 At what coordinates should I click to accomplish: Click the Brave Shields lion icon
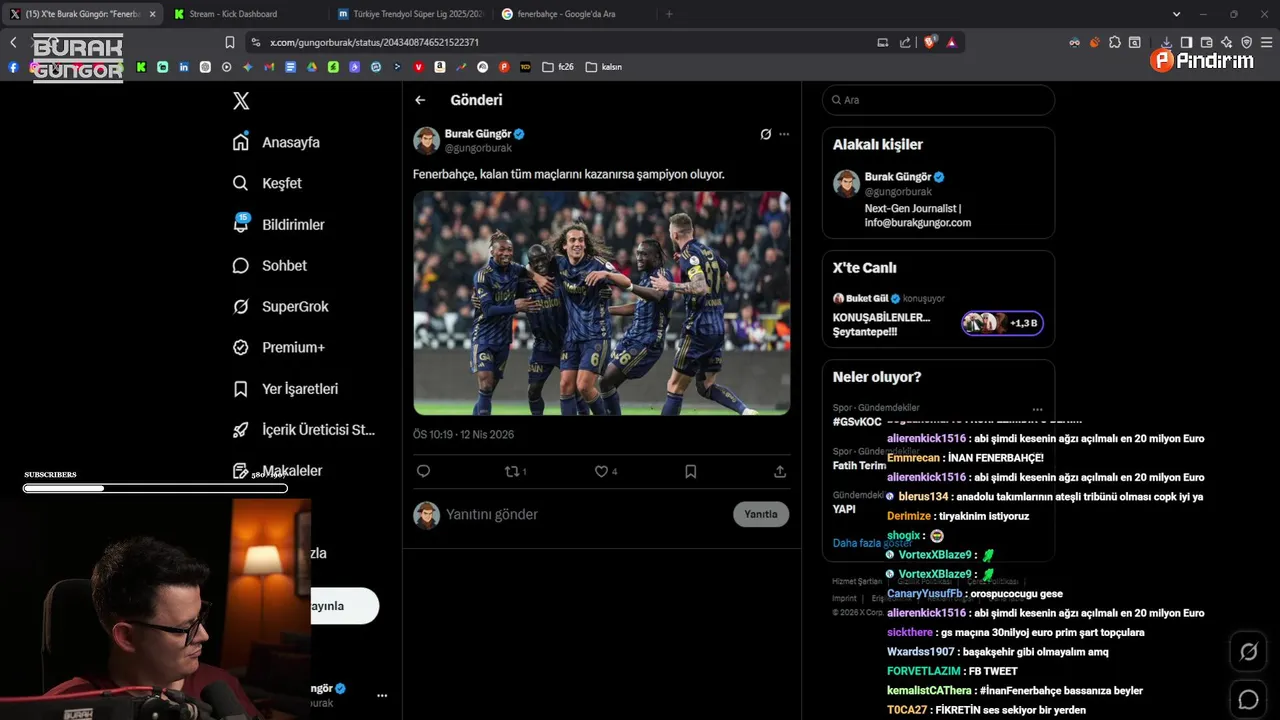[x=930, y=42]
